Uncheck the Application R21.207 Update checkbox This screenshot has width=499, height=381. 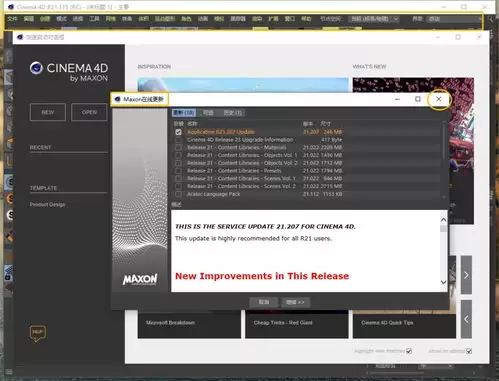pyautogui.click(x=178, y=132)
